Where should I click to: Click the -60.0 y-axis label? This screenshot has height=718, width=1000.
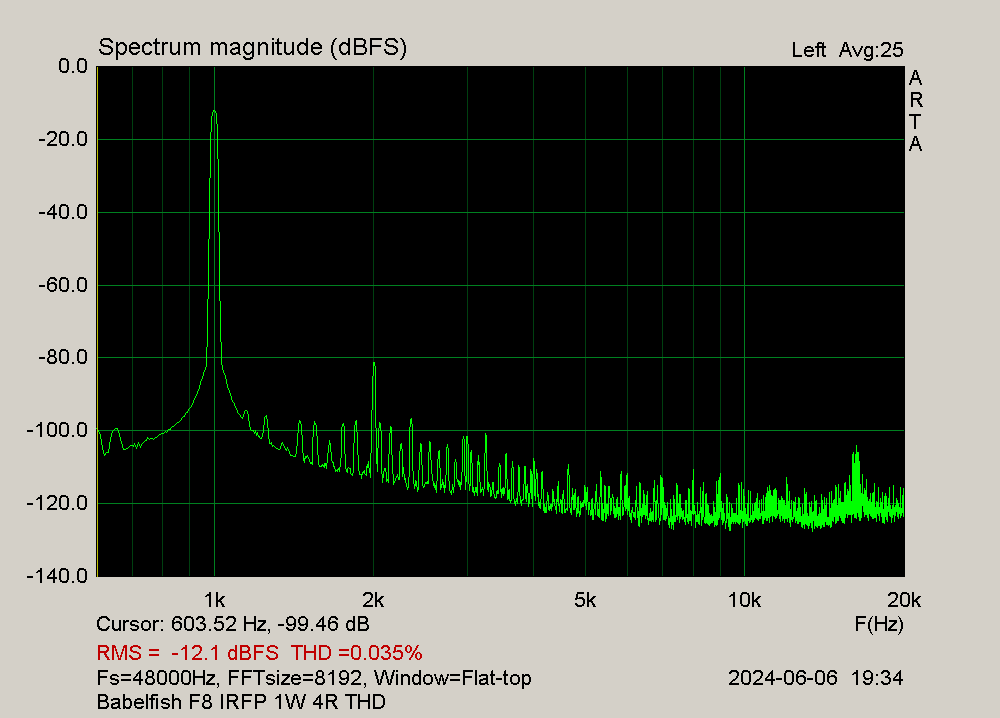pos(62,285)
